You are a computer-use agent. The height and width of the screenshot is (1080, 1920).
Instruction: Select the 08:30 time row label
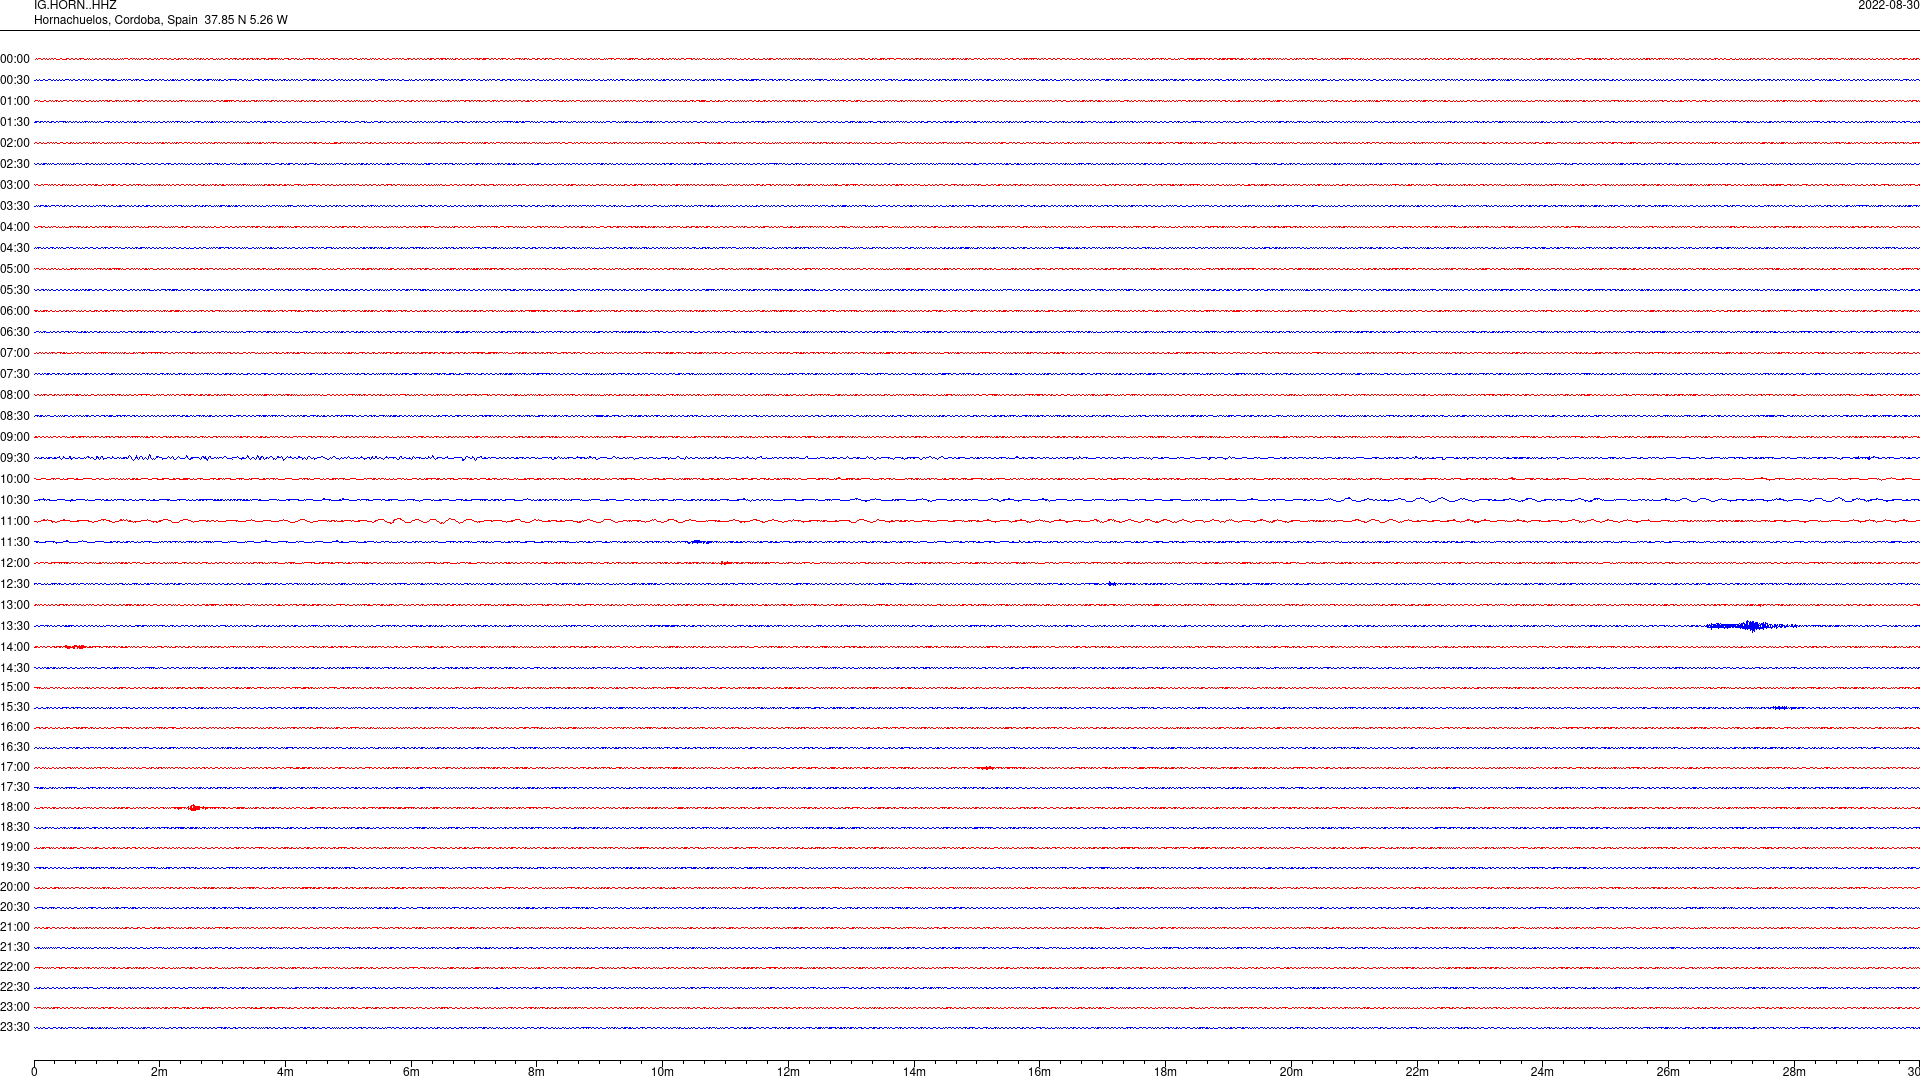15,416
